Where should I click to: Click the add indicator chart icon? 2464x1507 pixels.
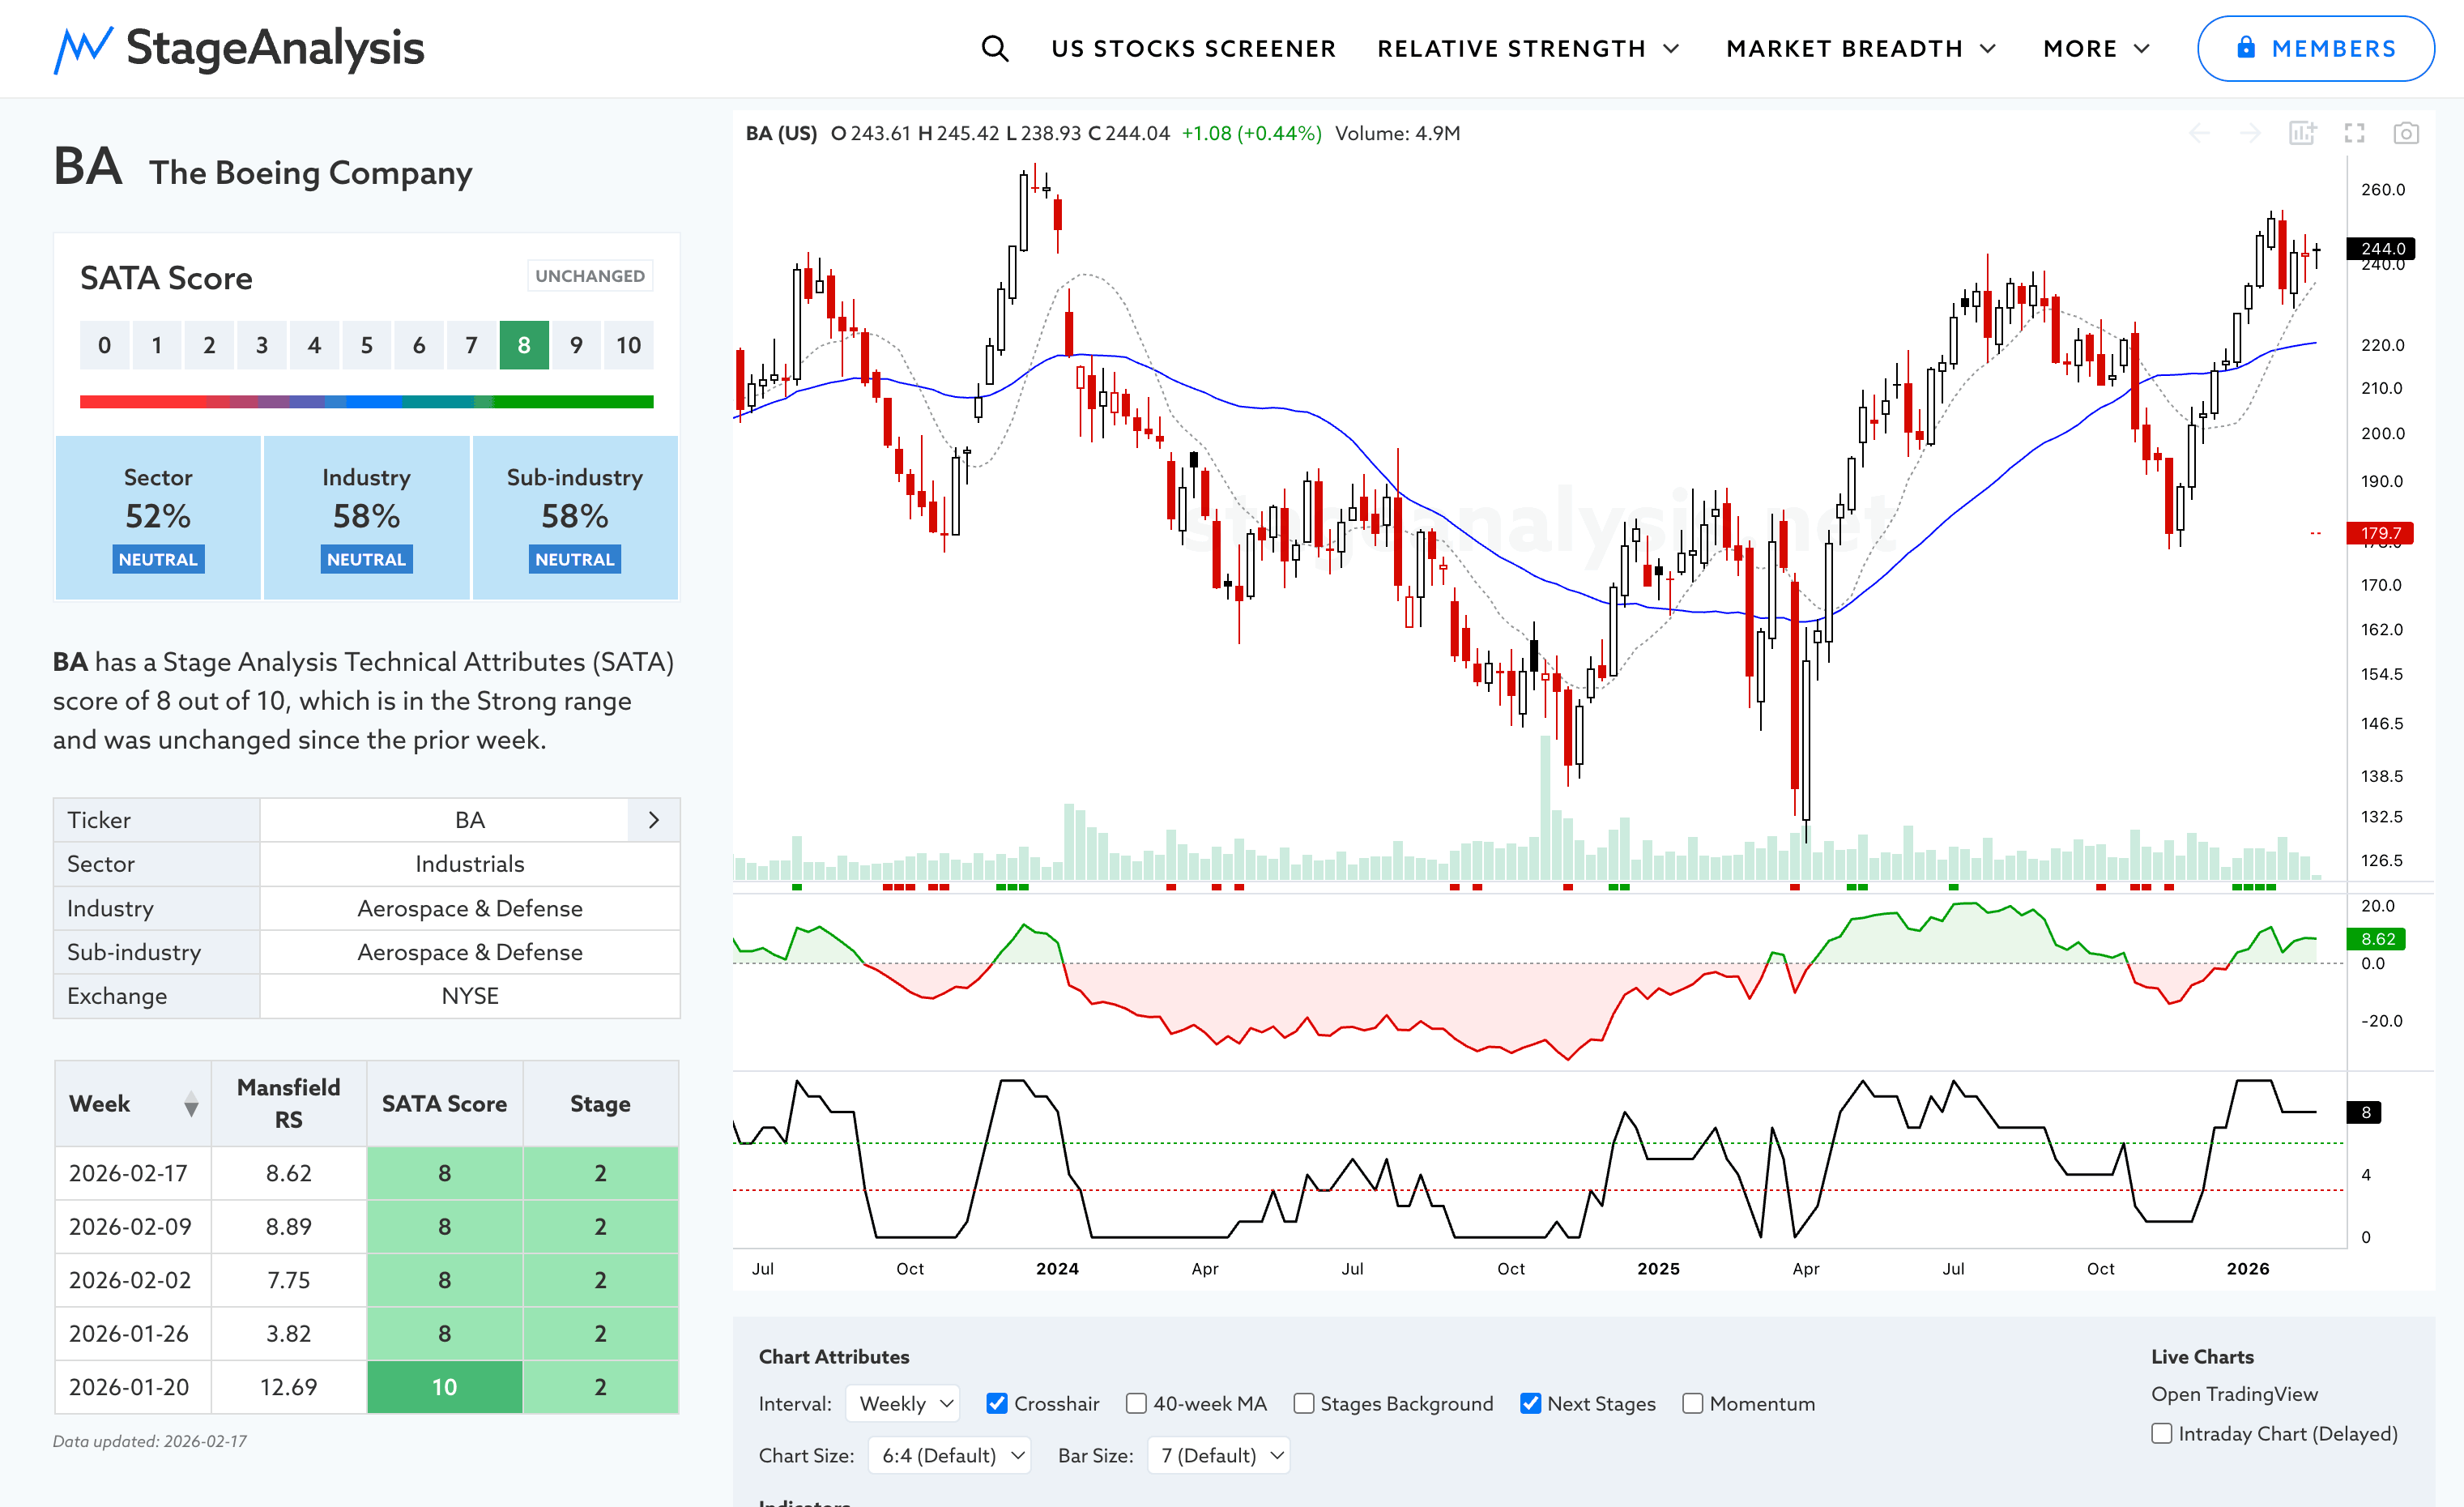click(x=2302, y=133)
